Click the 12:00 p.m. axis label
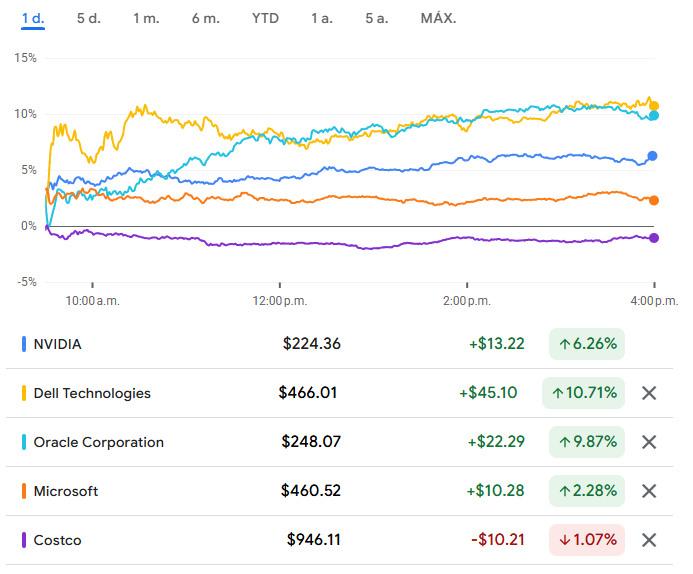 pyautogui.click(x=280, y=301)
